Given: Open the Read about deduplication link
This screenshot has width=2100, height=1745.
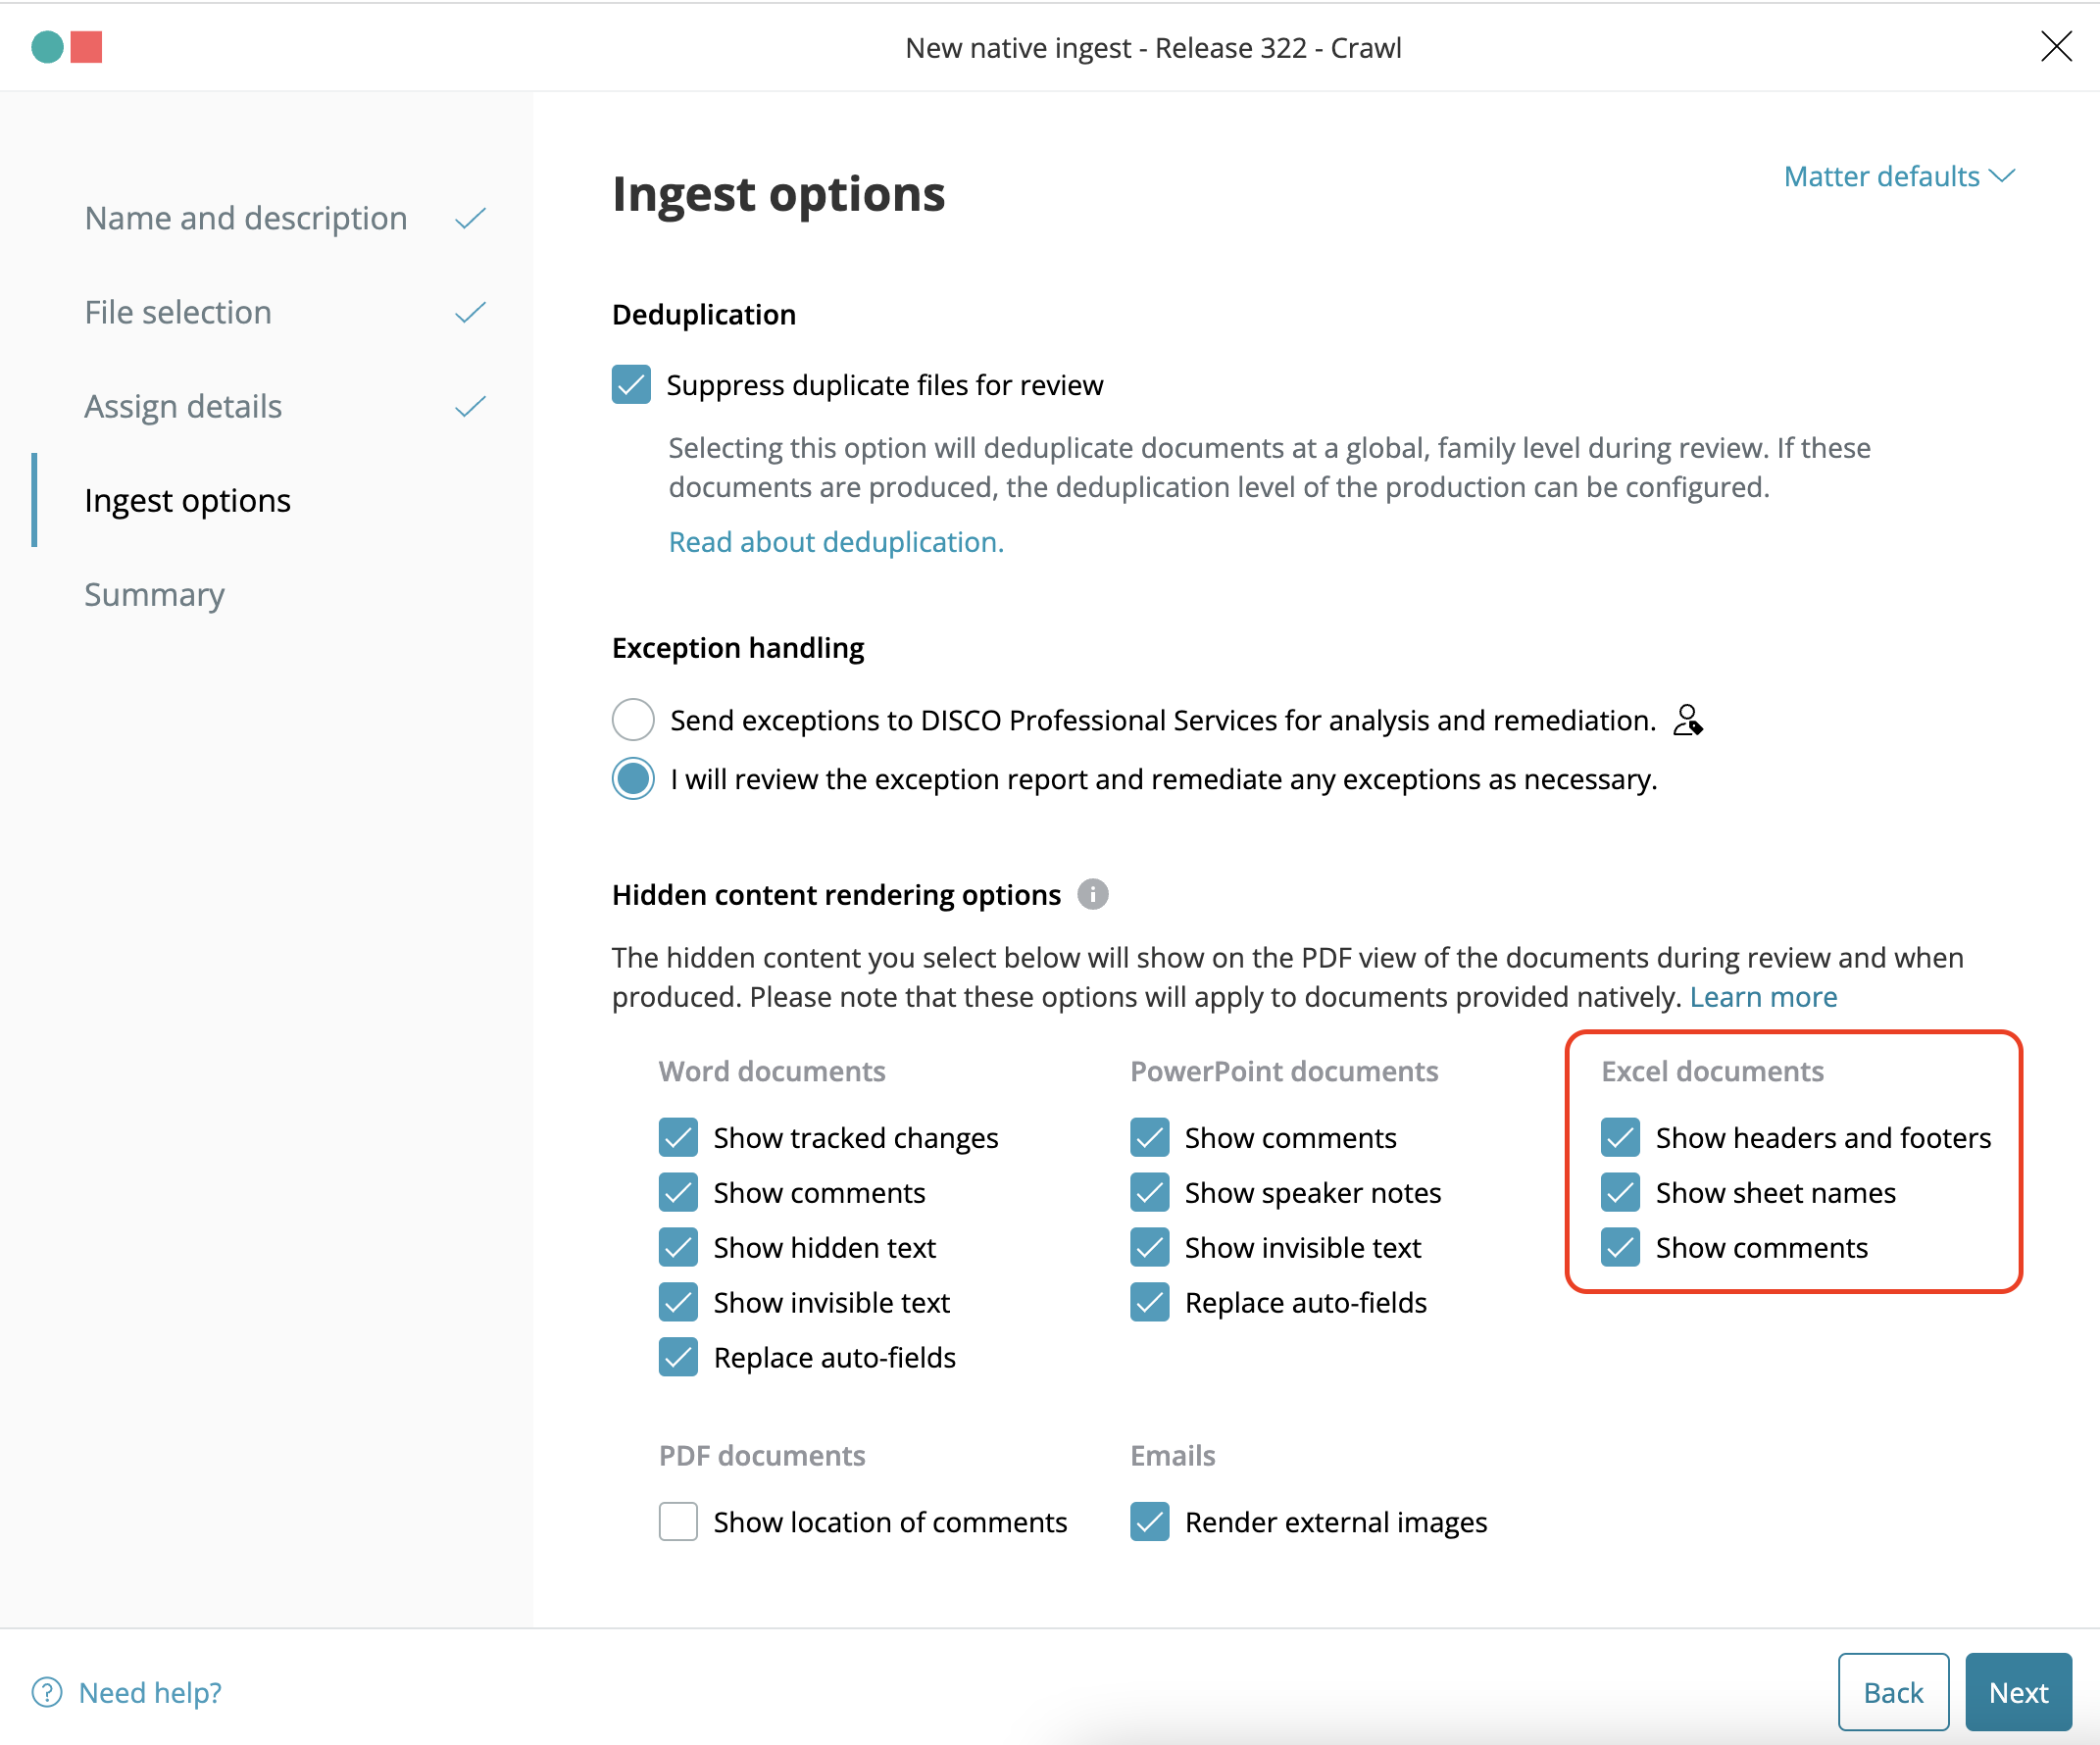Looking at the screenshot, I should (x=836, y=541).
